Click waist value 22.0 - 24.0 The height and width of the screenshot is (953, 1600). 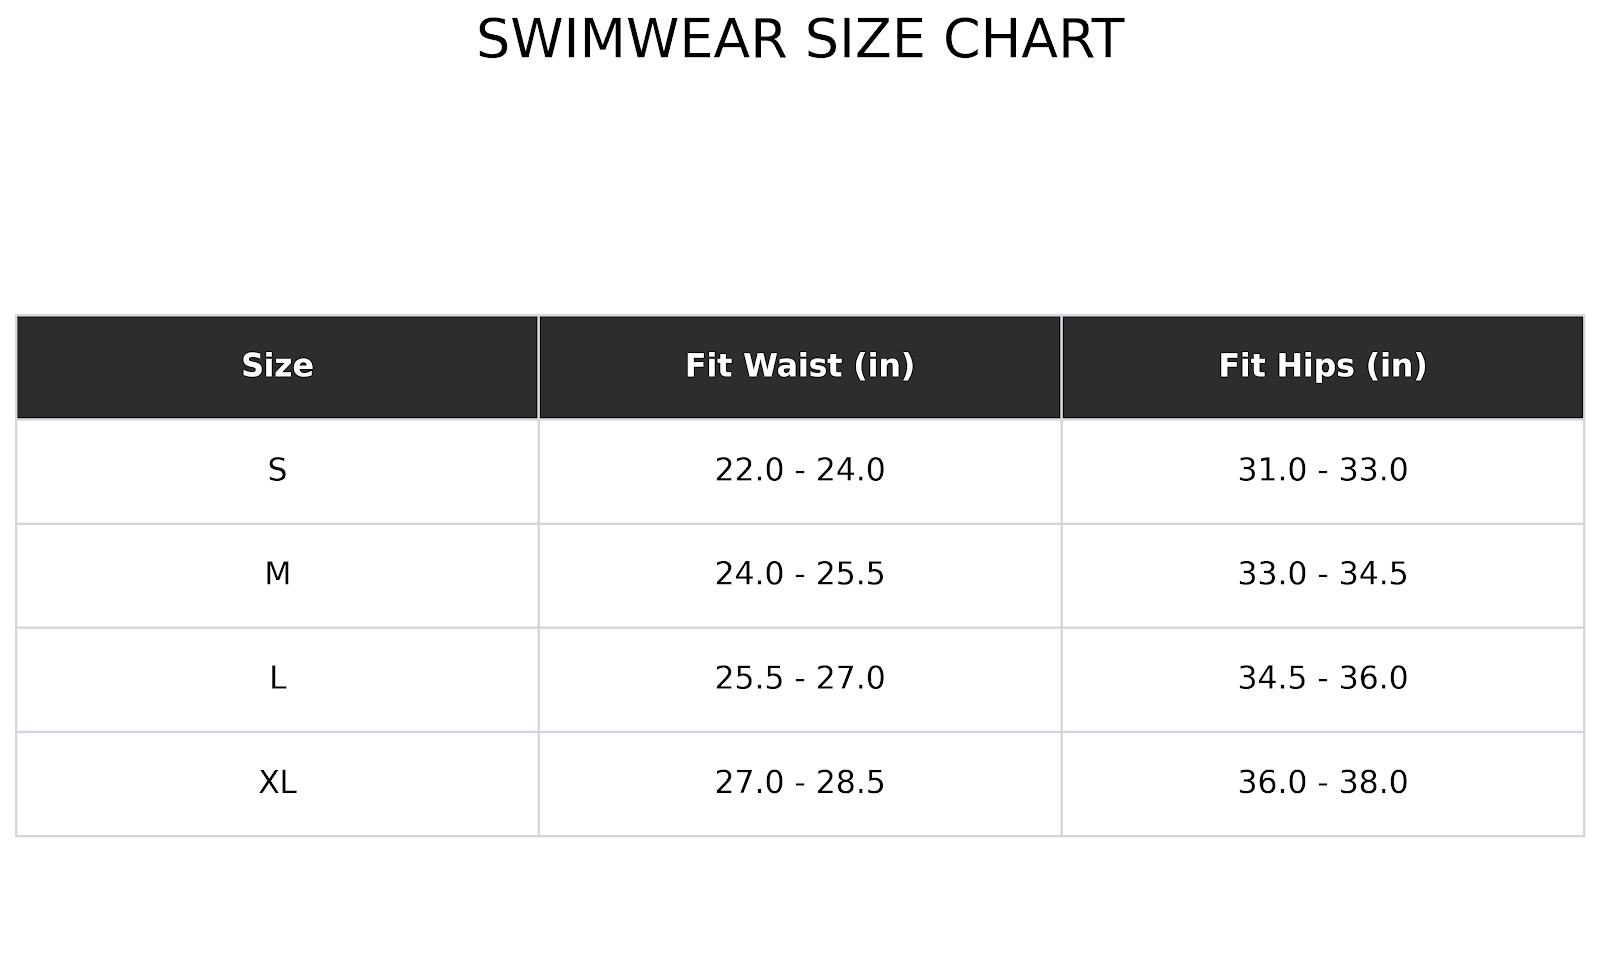tap(799, 470)
